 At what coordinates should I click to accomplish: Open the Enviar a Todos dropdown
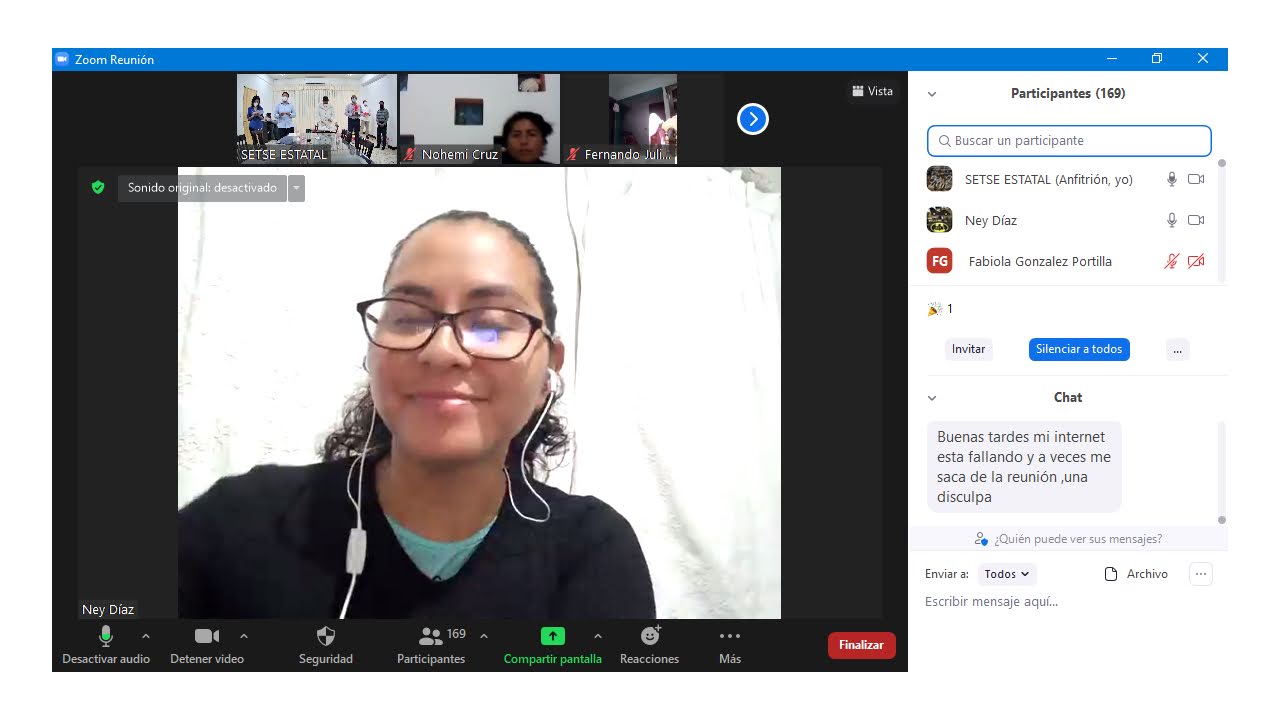[x=1007, y=574]
